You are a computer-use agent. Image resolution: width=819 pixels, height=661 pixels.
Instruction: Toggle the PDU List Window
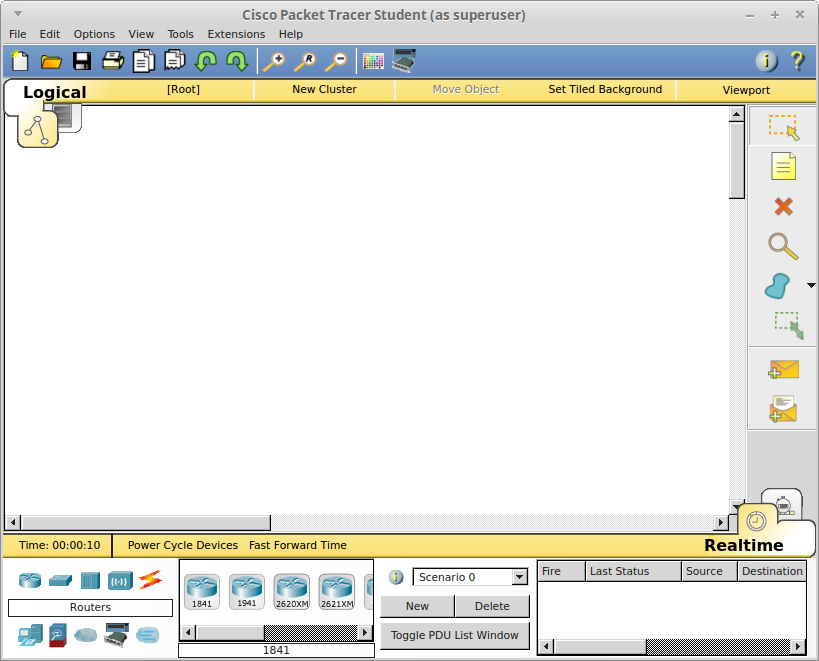pyautogui.click(x=454, y=635)
